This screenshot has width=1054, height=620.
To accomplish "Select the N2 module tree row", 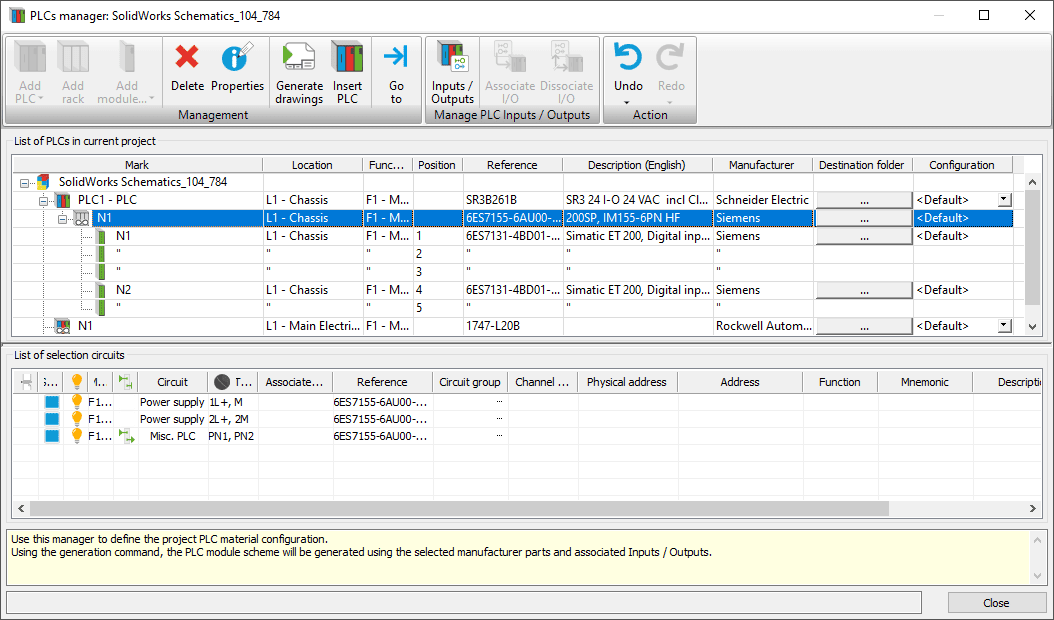I will tap(514, 290).
